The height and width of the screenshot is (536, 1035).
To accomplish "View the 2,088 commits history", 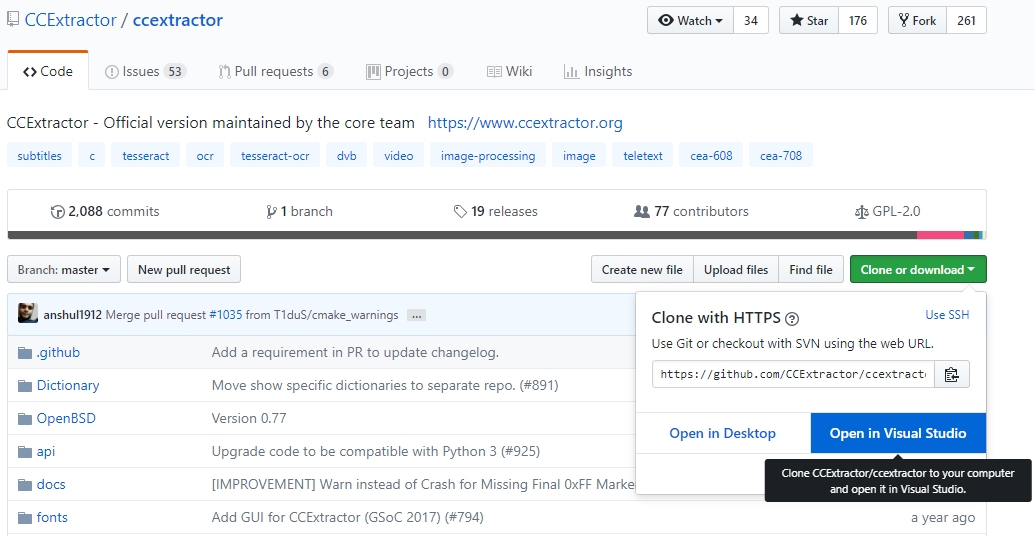I will click(x=105, y=211).
